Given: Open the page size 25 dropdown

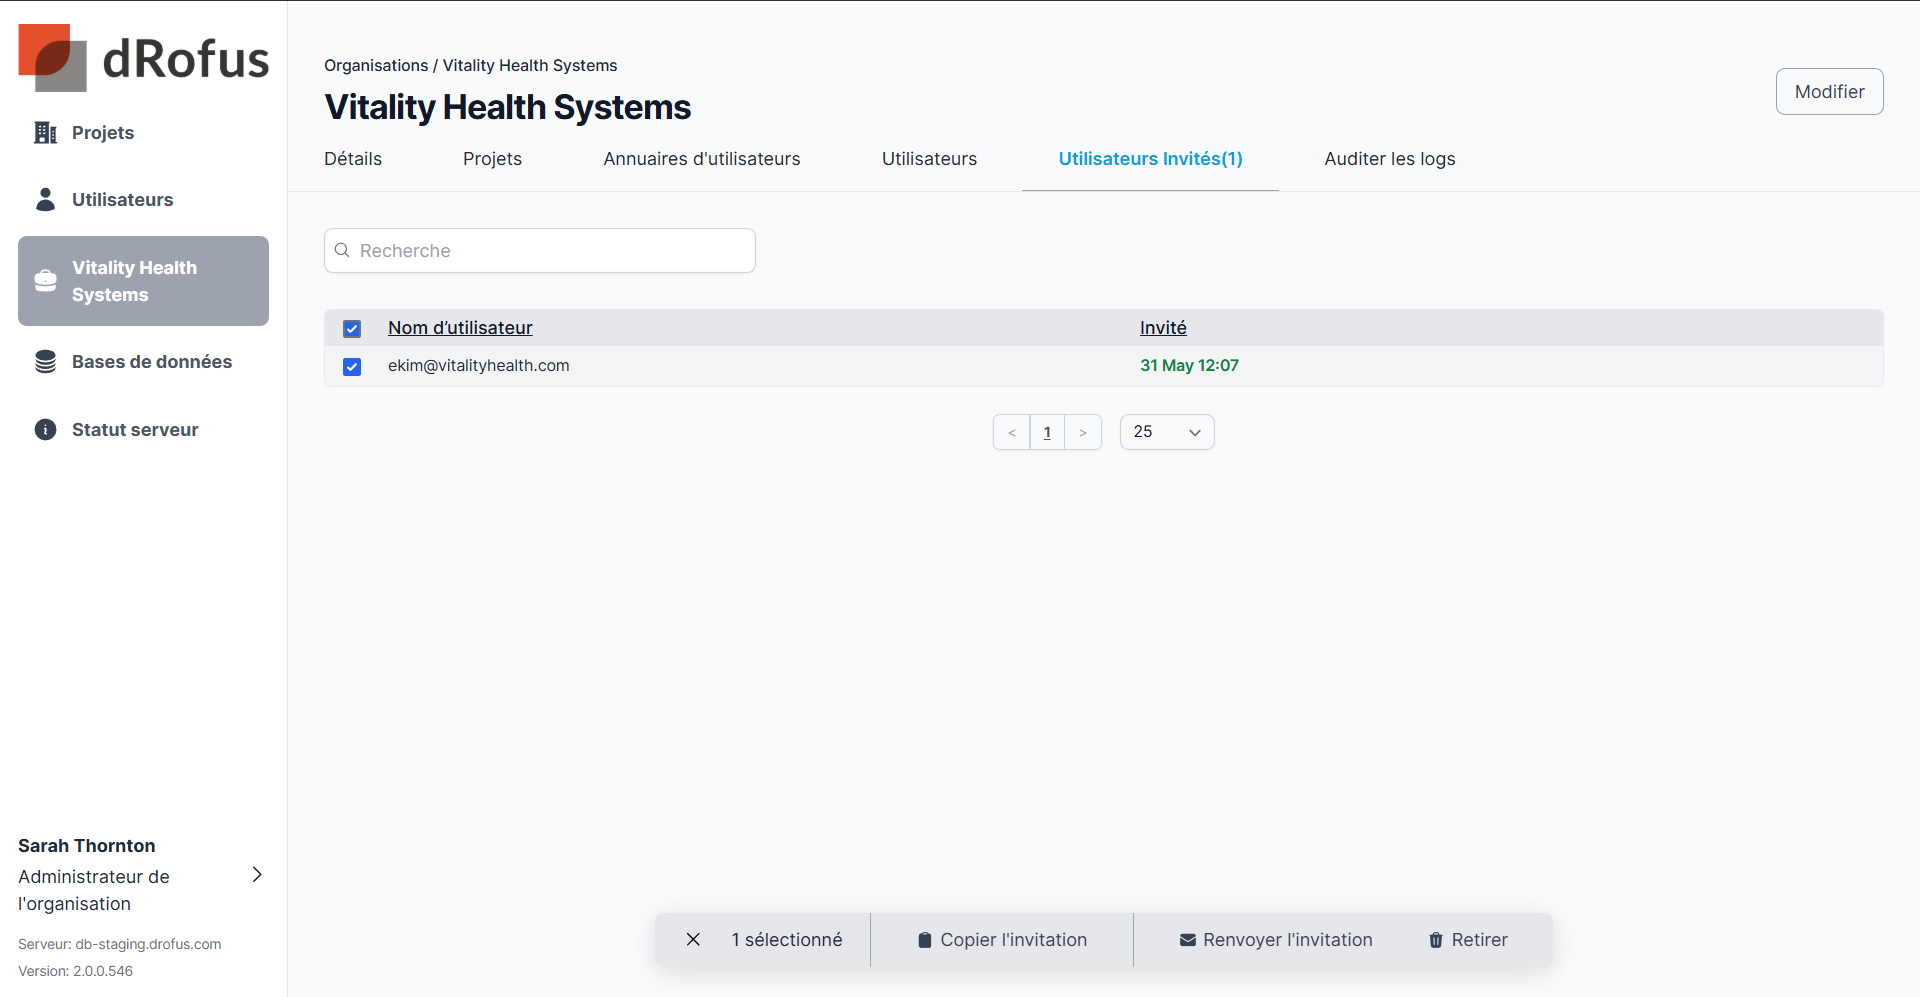Looking at the screenshot, I should click(1167, 432).
